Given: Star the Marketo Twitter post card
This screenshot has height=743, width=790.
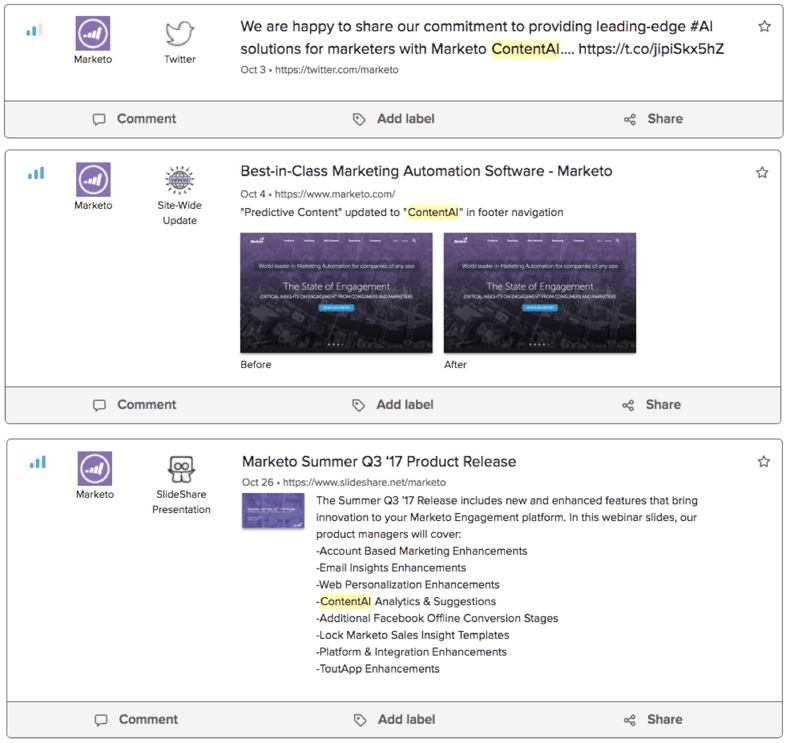Looking at the screenshot, I should click(765, 27).
